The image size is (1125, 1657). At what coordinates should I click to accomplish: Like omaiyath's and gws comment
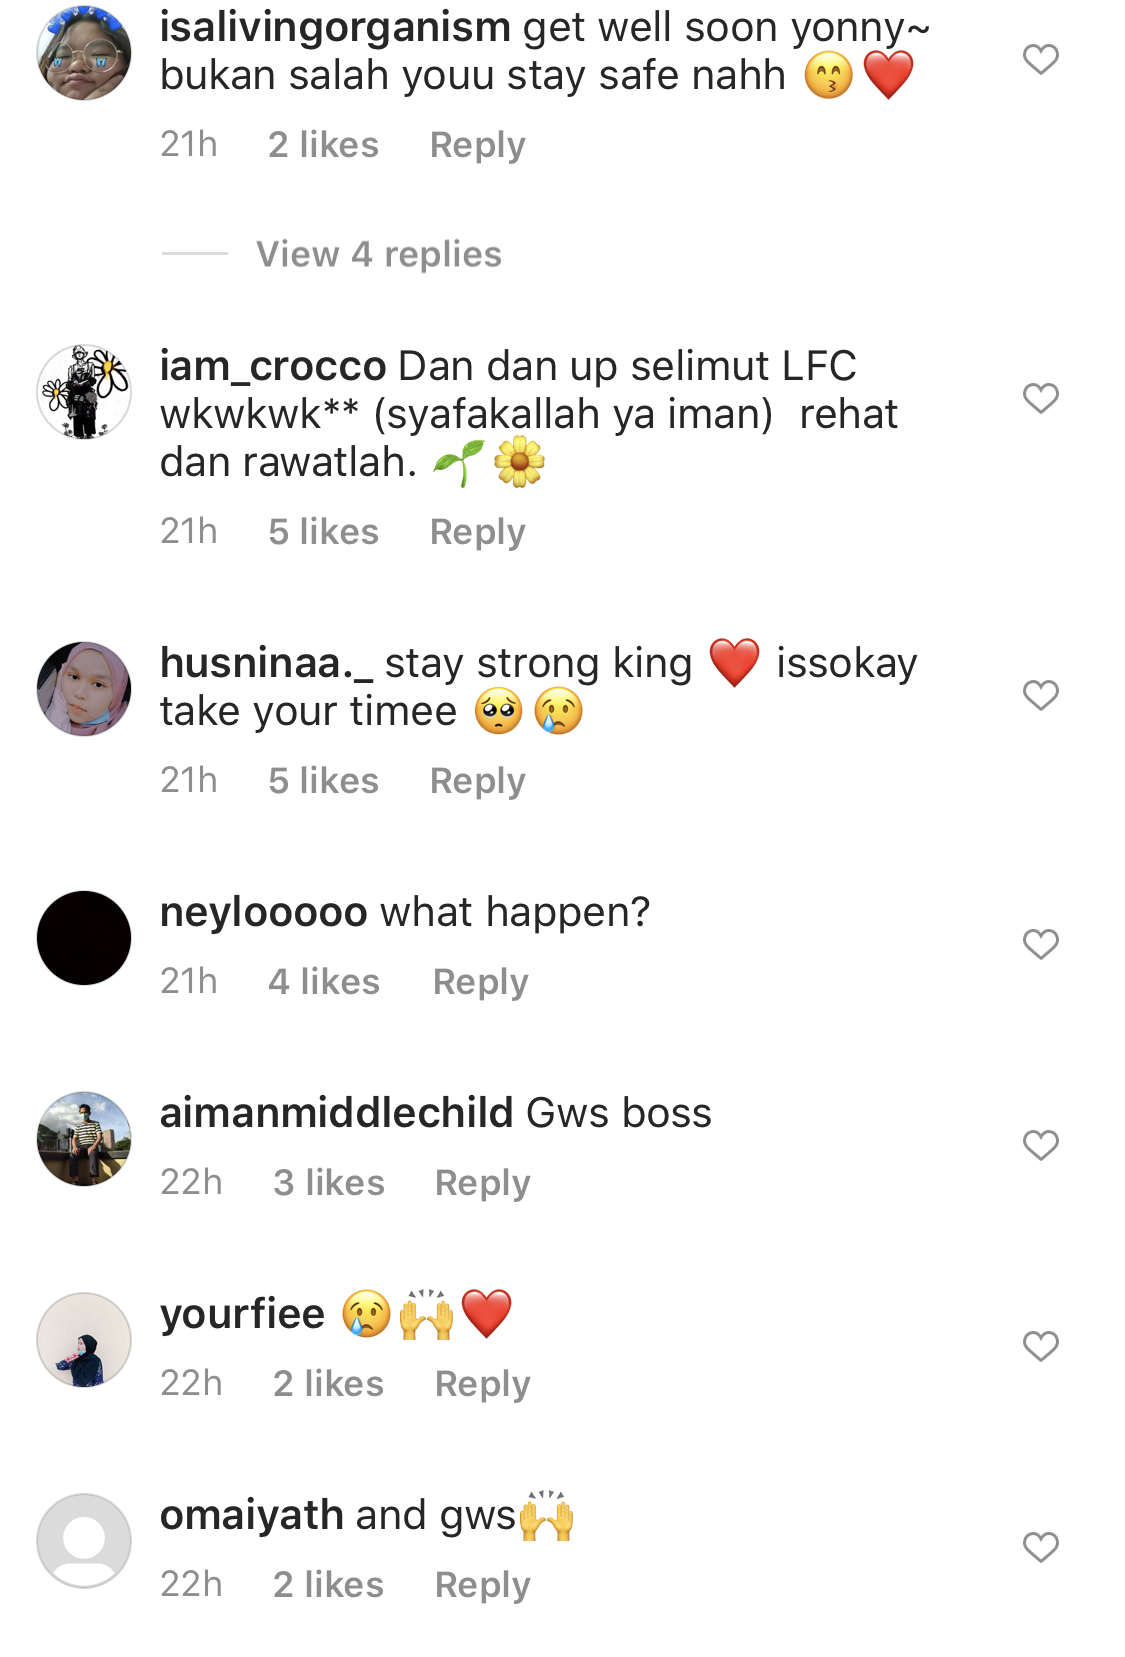click(x=1040, y=1547)
